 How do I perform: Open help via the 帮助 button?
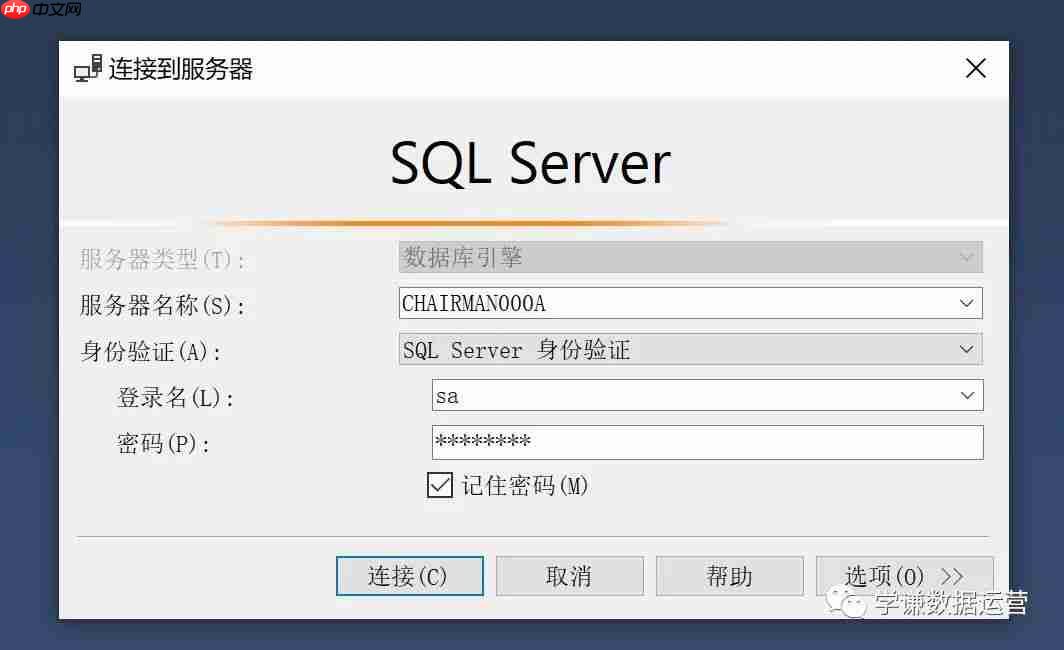pos(729,575)
